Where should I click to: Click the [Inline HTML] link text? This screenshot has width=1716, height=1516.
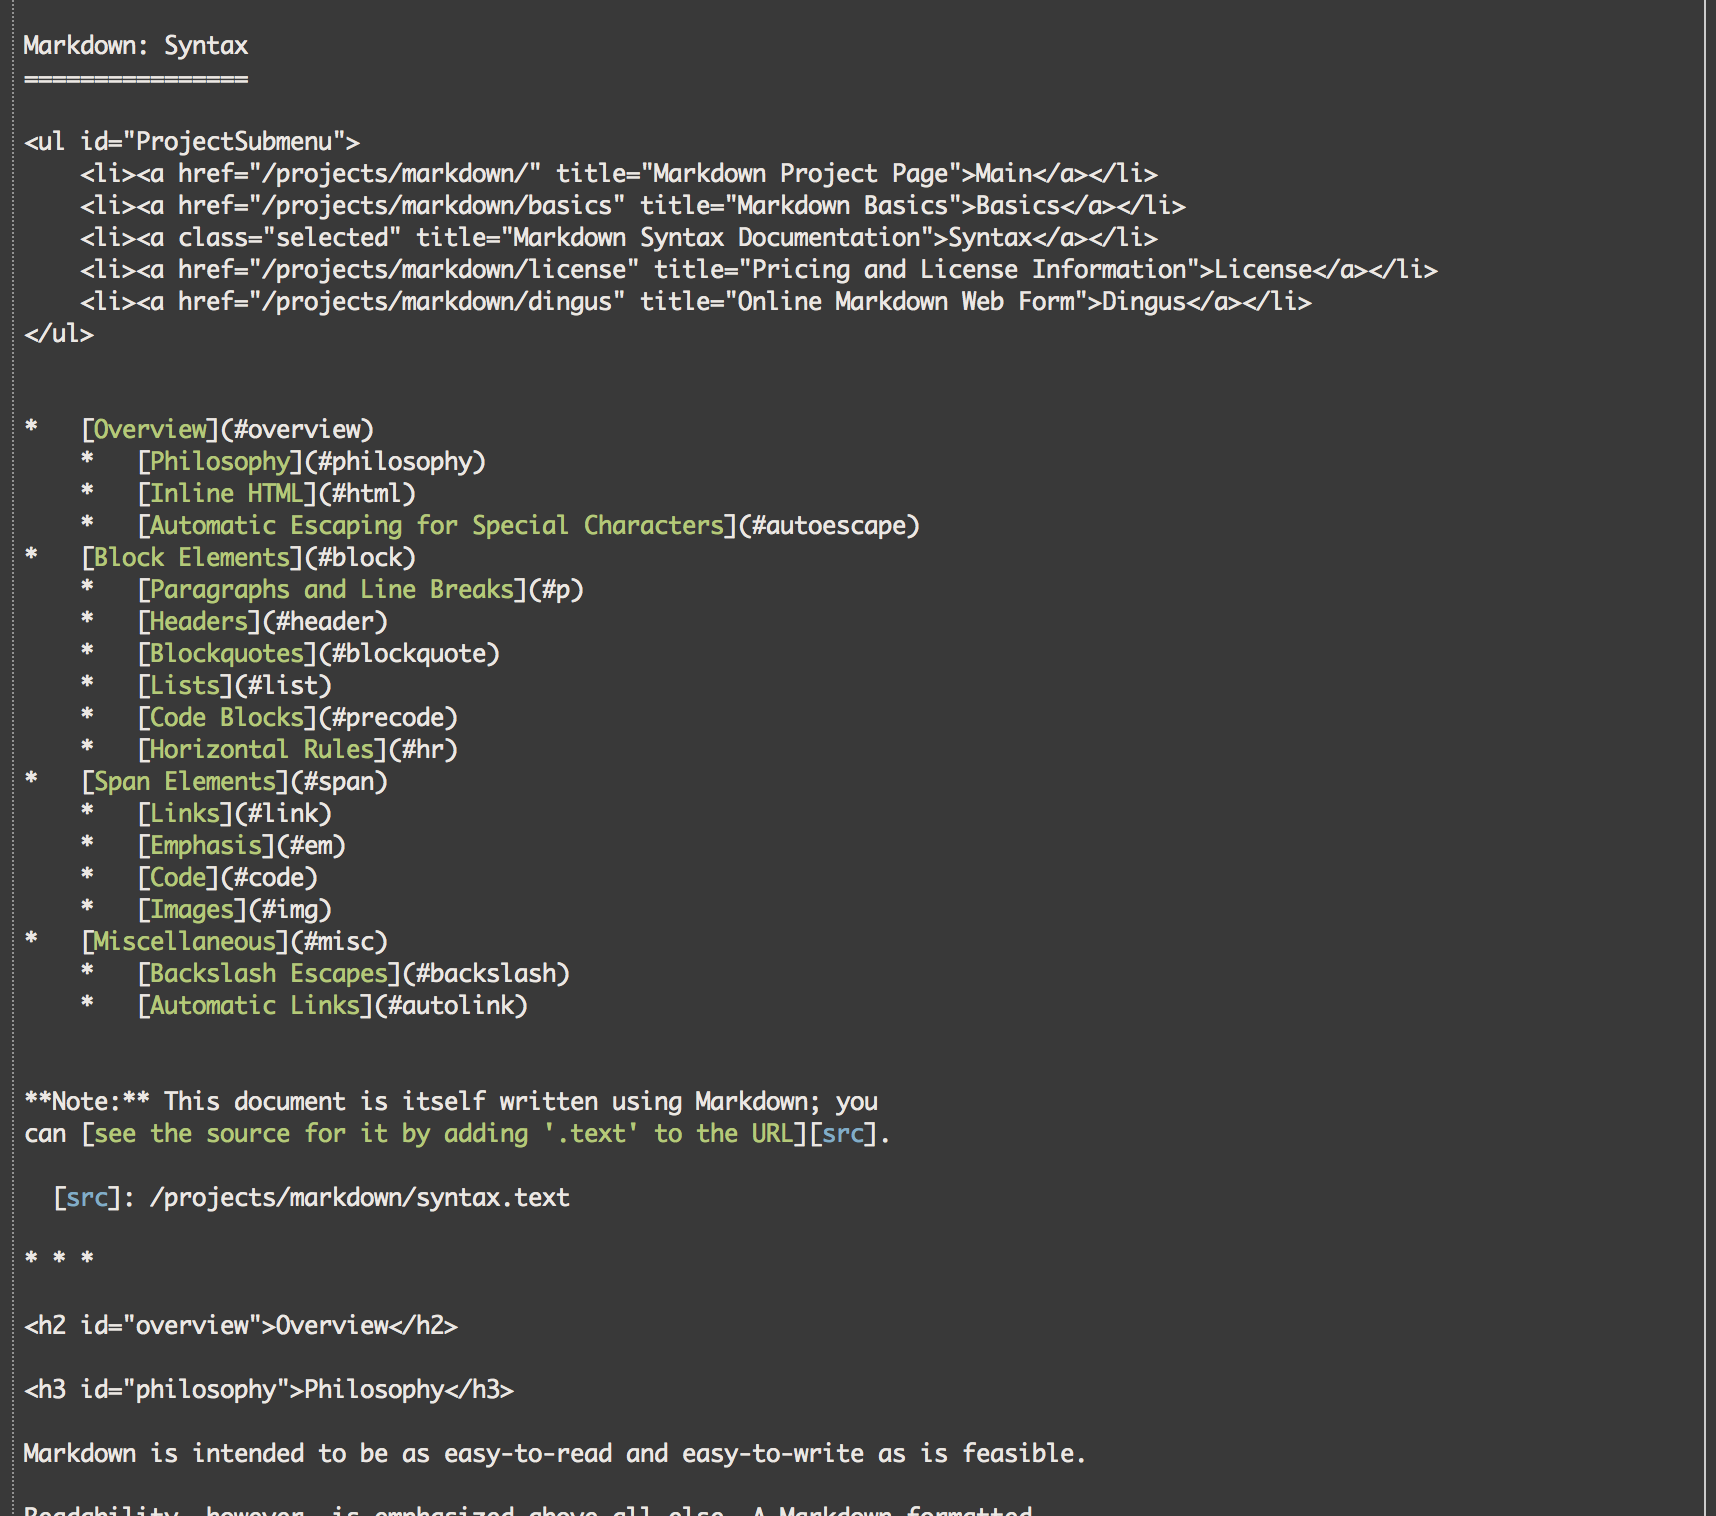coord(226,494)
